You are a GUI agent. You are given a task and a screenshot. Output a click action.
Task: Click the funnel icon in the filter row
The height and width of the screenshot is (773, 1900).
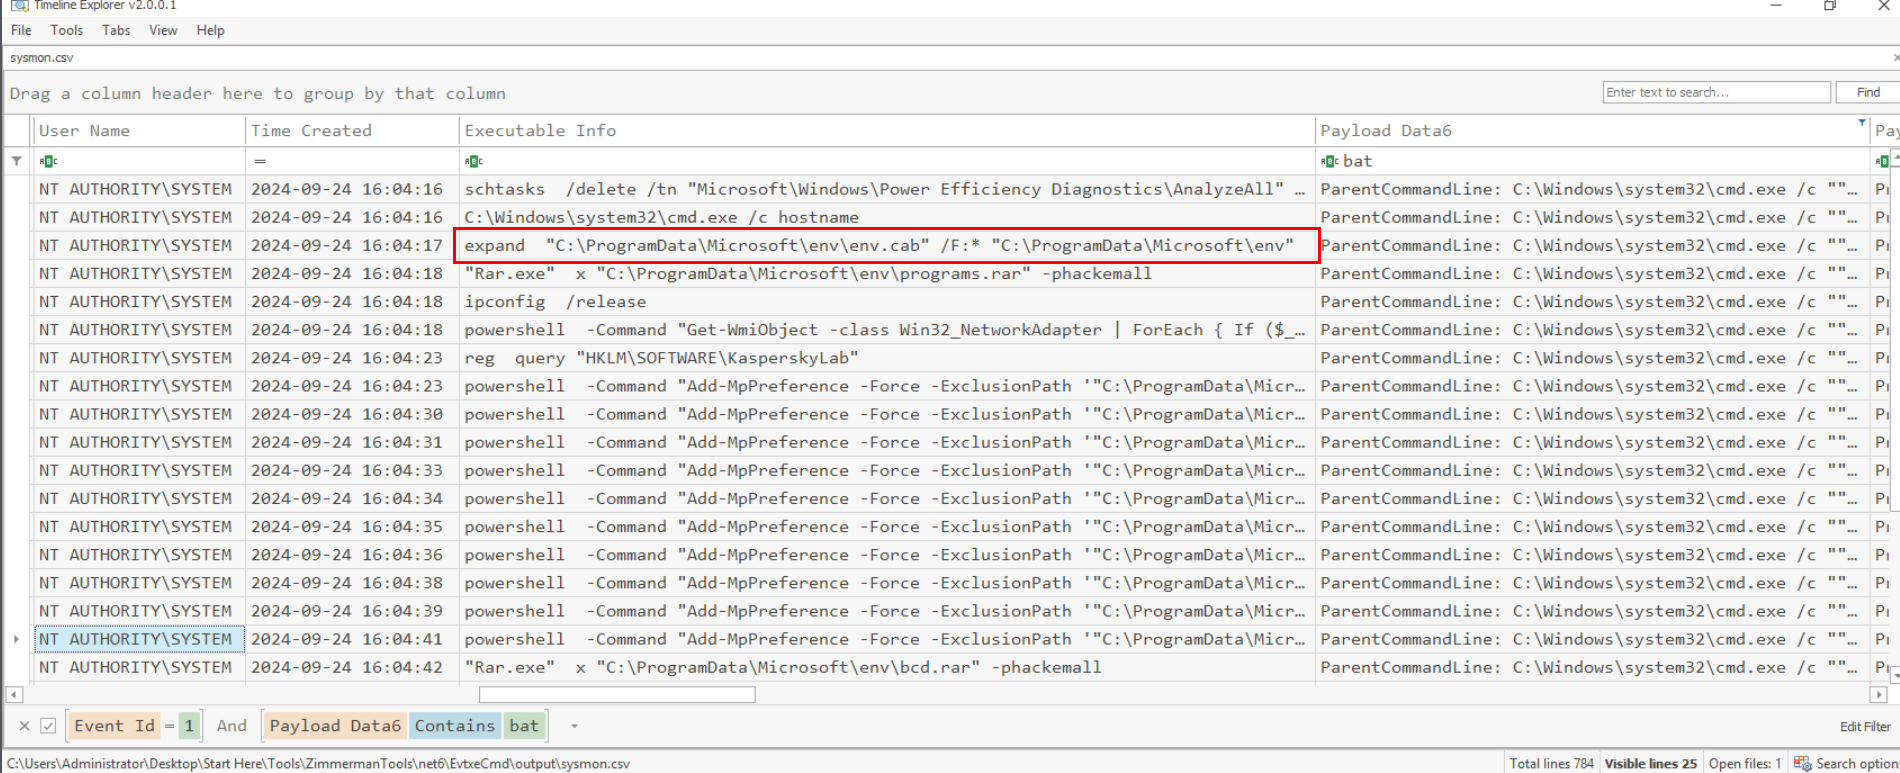tap(17, 161)
